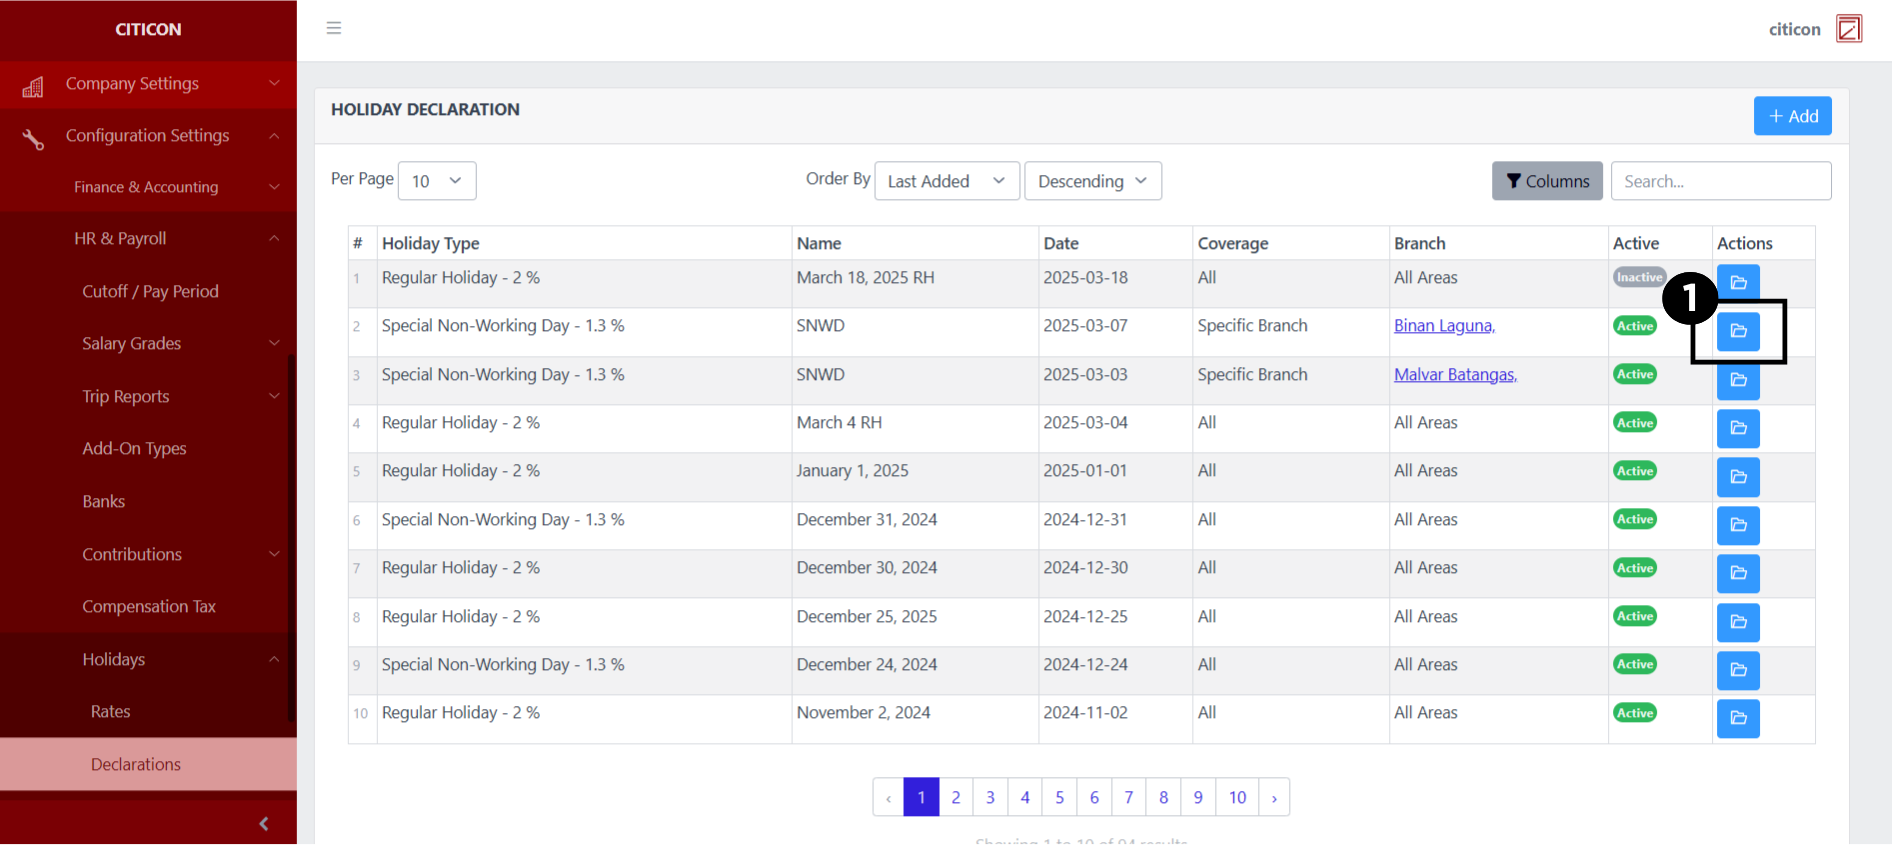Click the Inactive status badge in row 1
This screenshot has width=1892, height=845.
point(1639,278)
